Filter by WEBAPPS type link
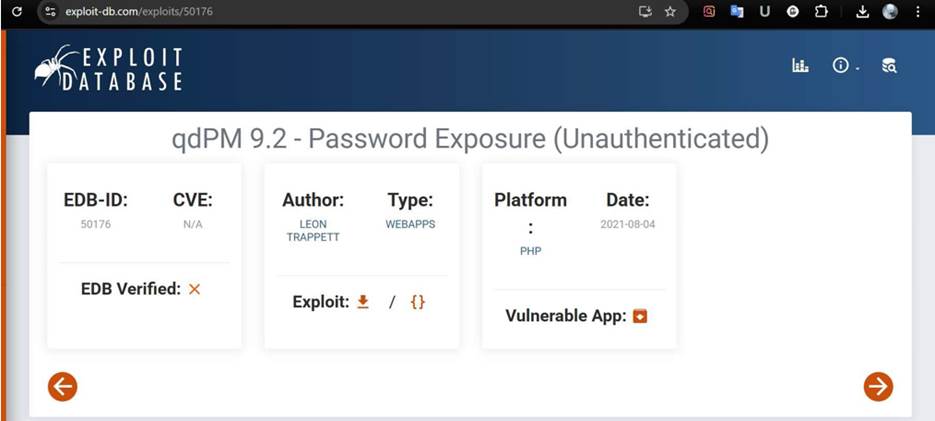935x421 pixels. click(410, 224)
